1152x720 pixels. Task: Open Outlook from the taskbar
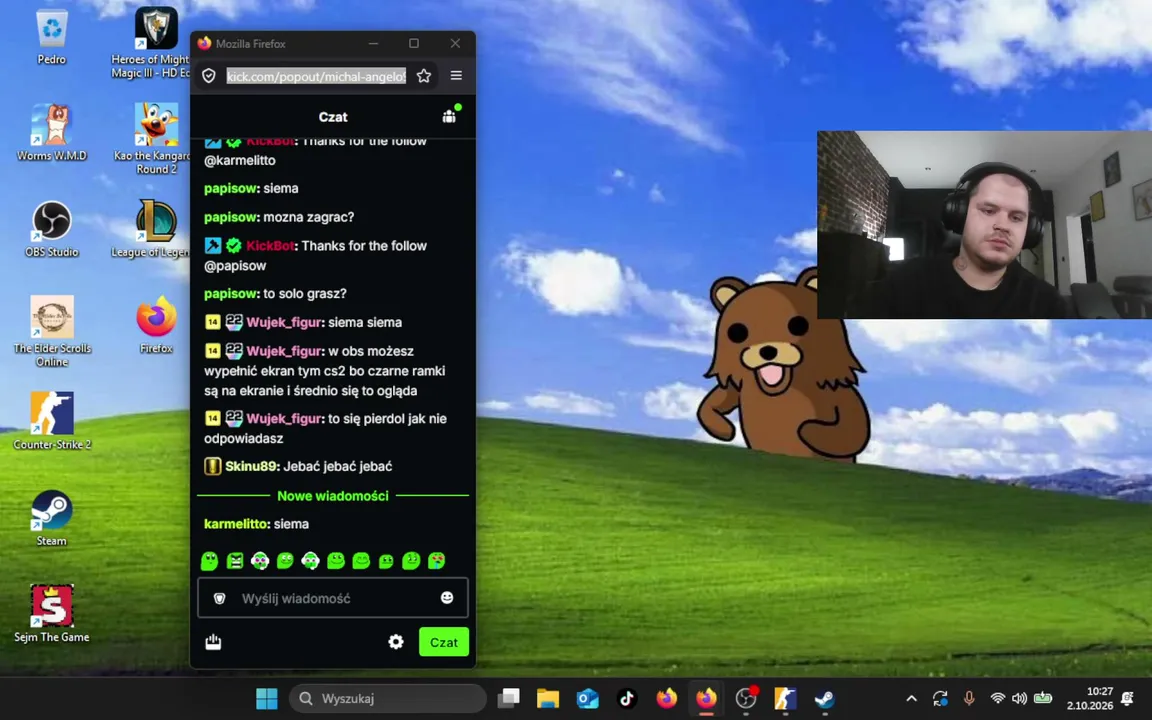click(588, 698)
